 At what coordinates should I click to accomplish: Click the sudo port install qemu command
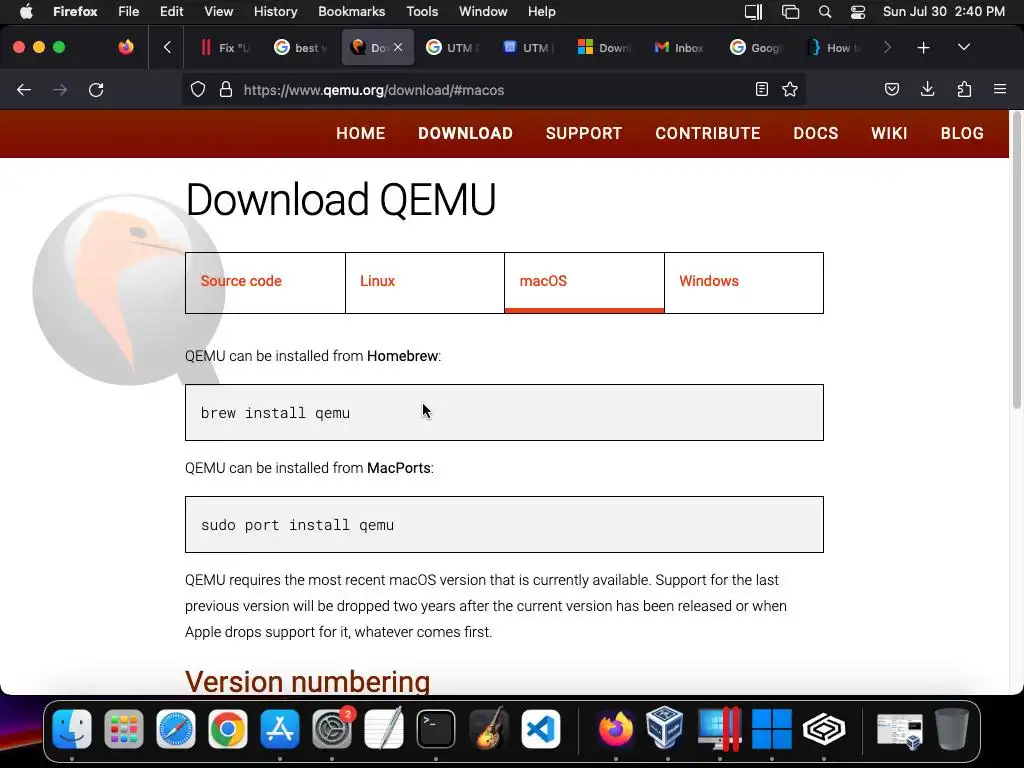pyautogui.click(x=297, y=524)
